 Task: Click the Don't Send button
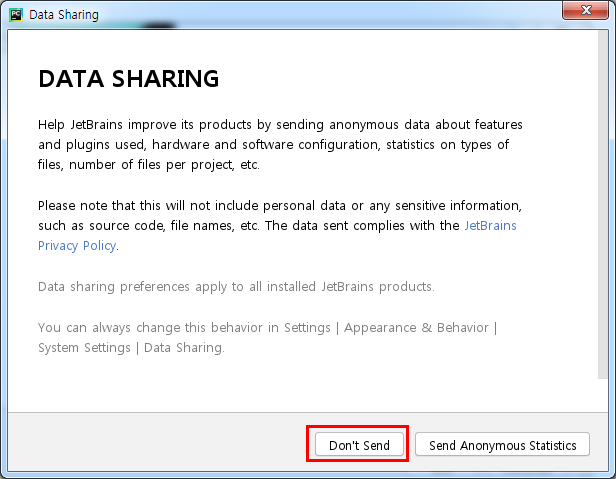coord(359,444)
